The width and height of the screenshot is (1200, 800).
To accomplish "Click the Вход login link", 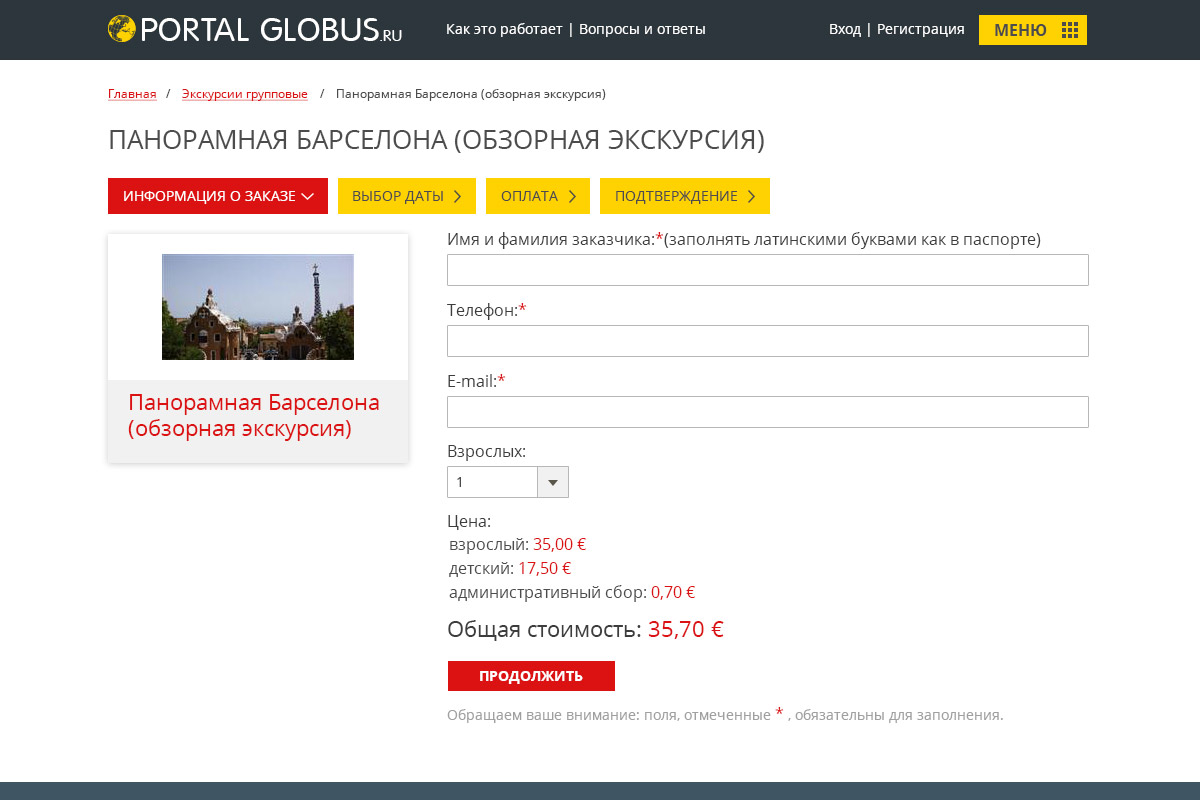I will pos(844,29).
